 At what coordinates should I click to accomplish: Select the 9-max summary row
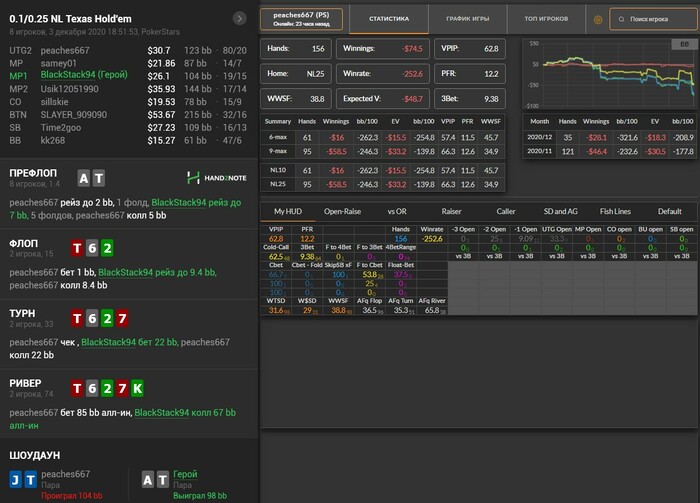pos(383,151)
